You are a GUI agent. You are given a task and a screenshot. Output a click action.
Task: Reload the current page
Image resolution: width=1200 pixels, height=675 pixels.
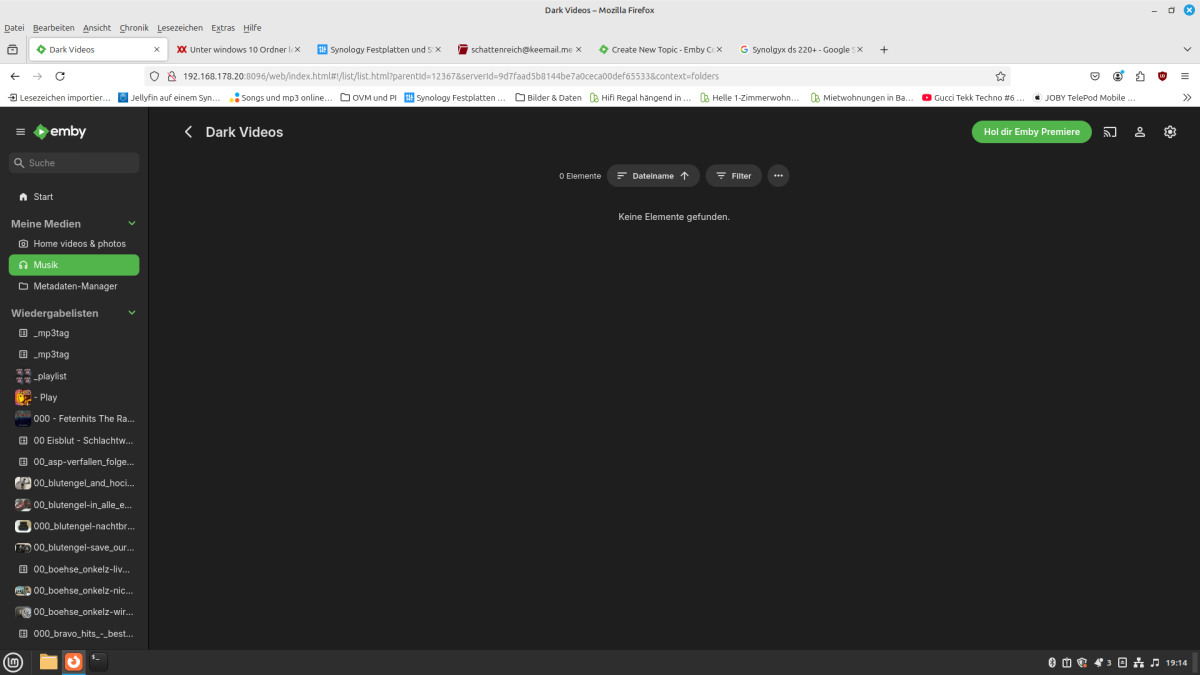click(x=60, y=76)
